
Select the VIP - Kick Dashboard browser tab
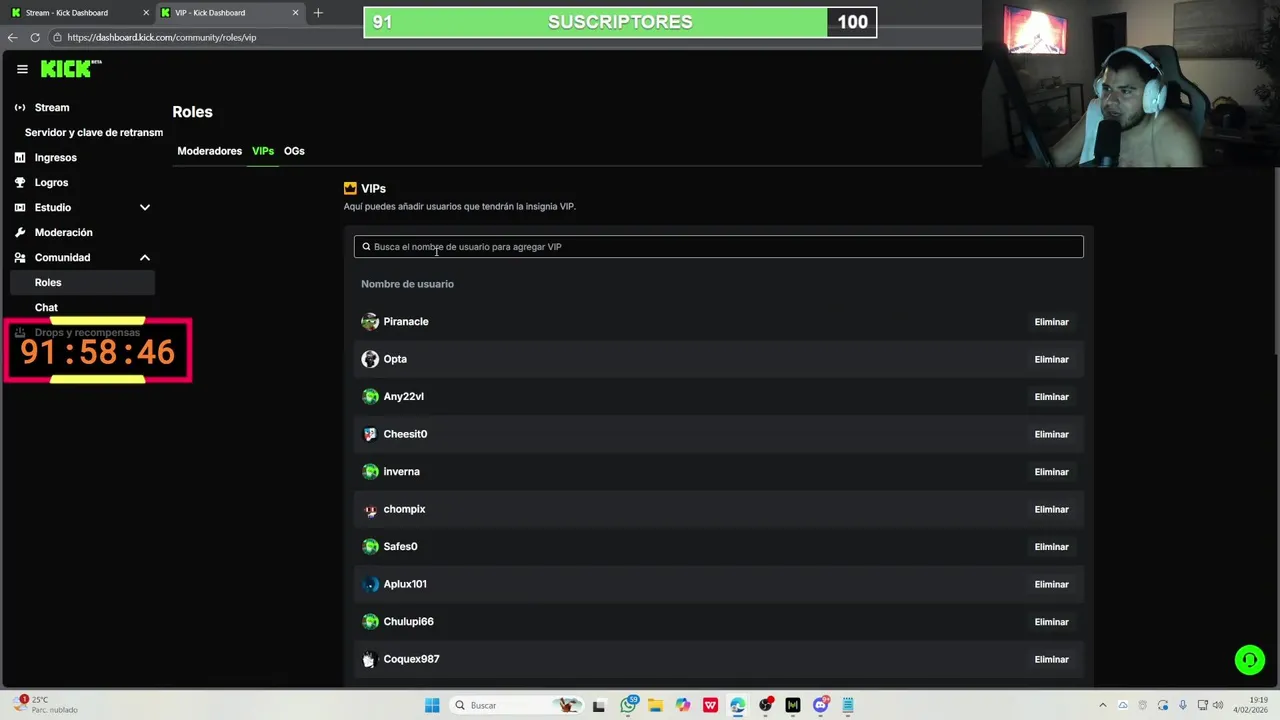tap(229, 13)
